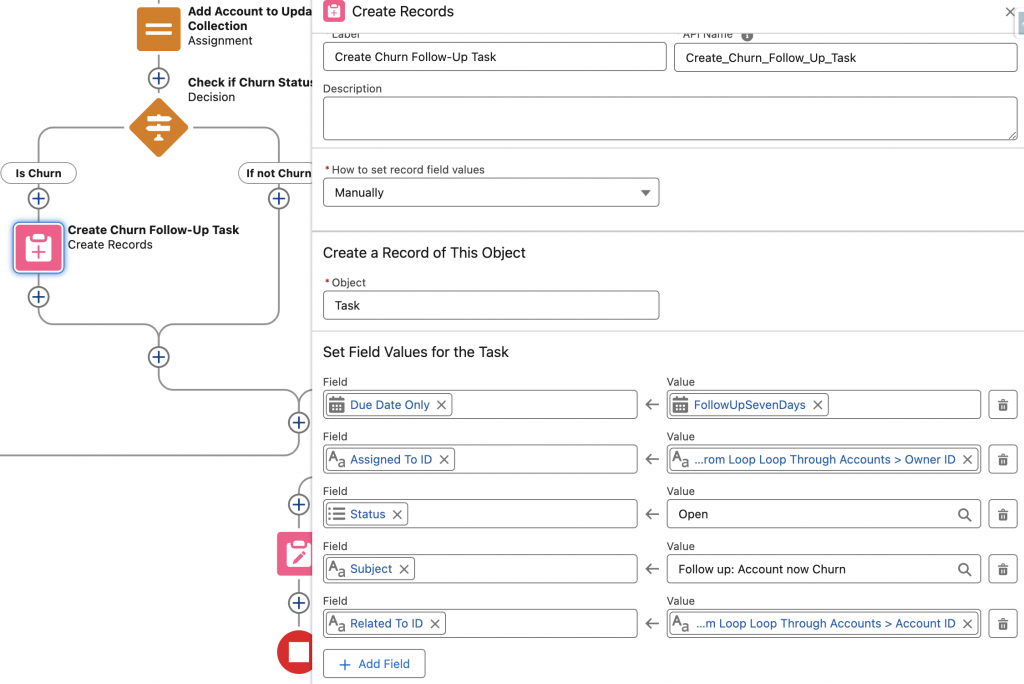
Task: Clear the FollowUpSevenDays value pill
Action: 817,405
